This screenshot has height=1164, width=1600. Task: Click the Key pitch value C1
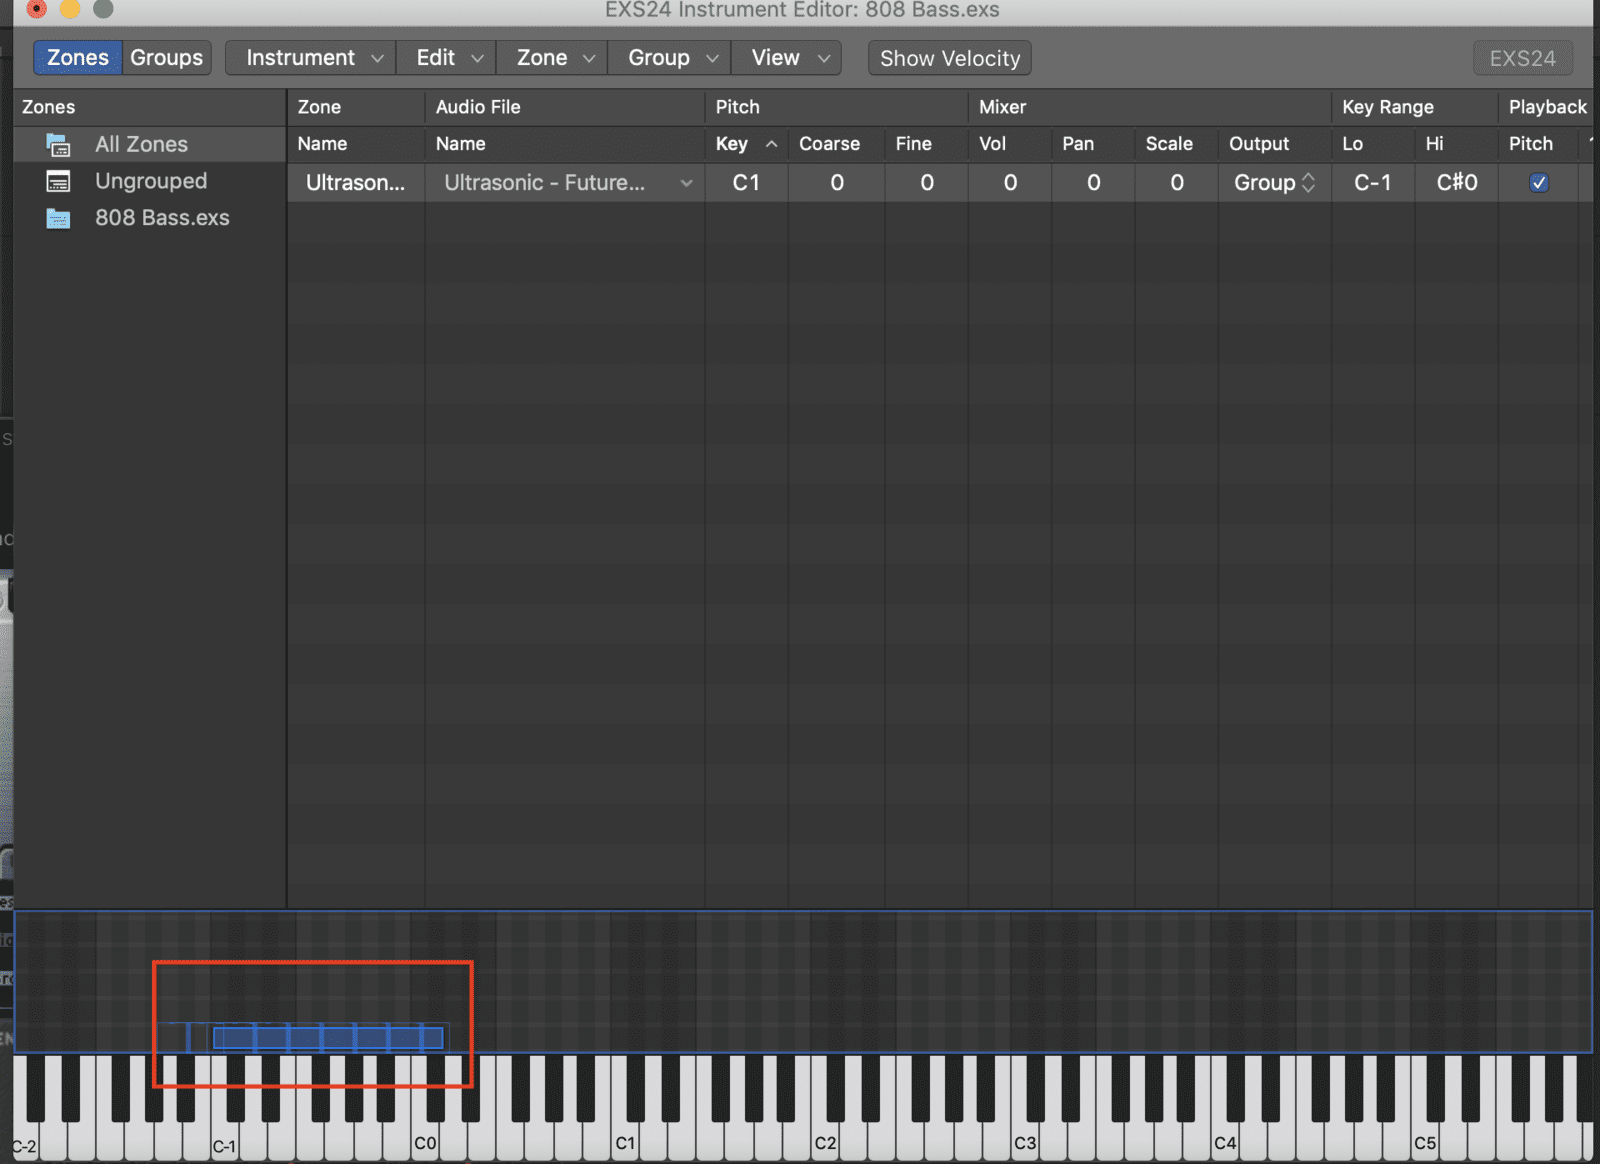tap(746, 183)
